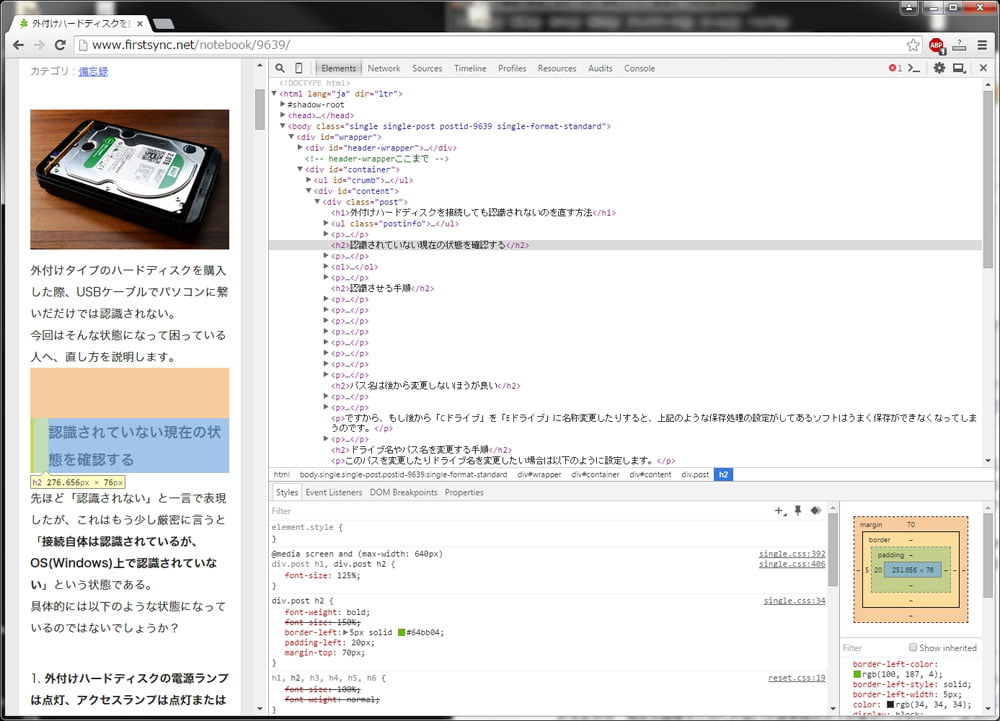Viewport: 1000px width, 721px height.
Task: Expand the #shadow-root node
Action: (283, 105)
